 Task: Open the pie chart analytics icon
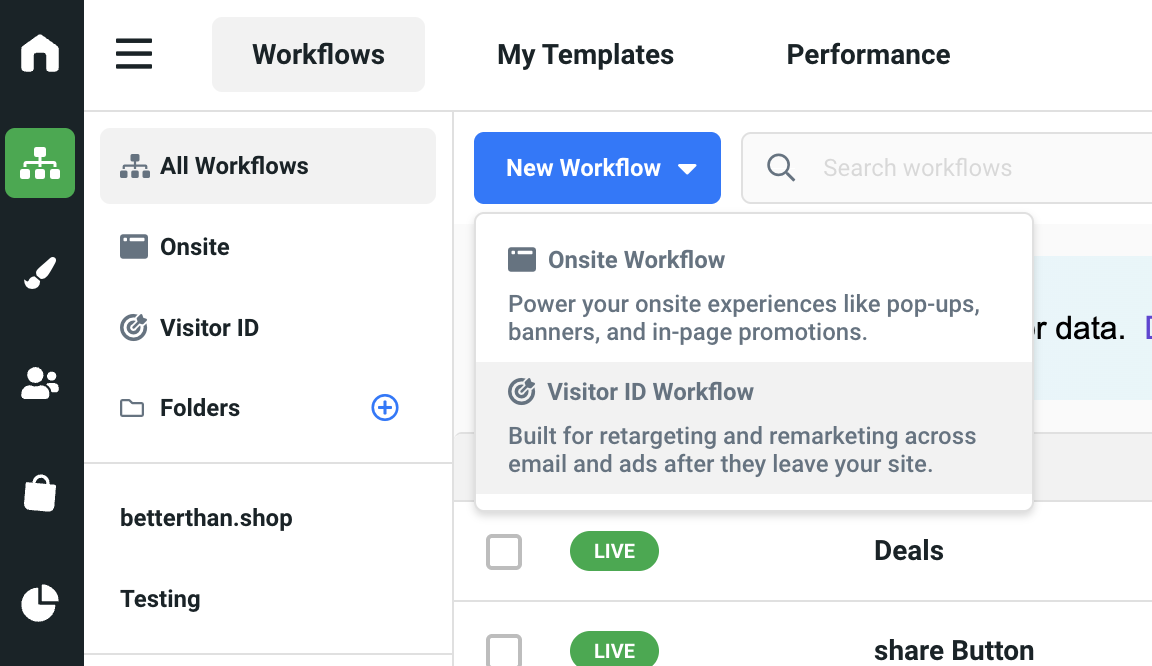coord(40,603)
